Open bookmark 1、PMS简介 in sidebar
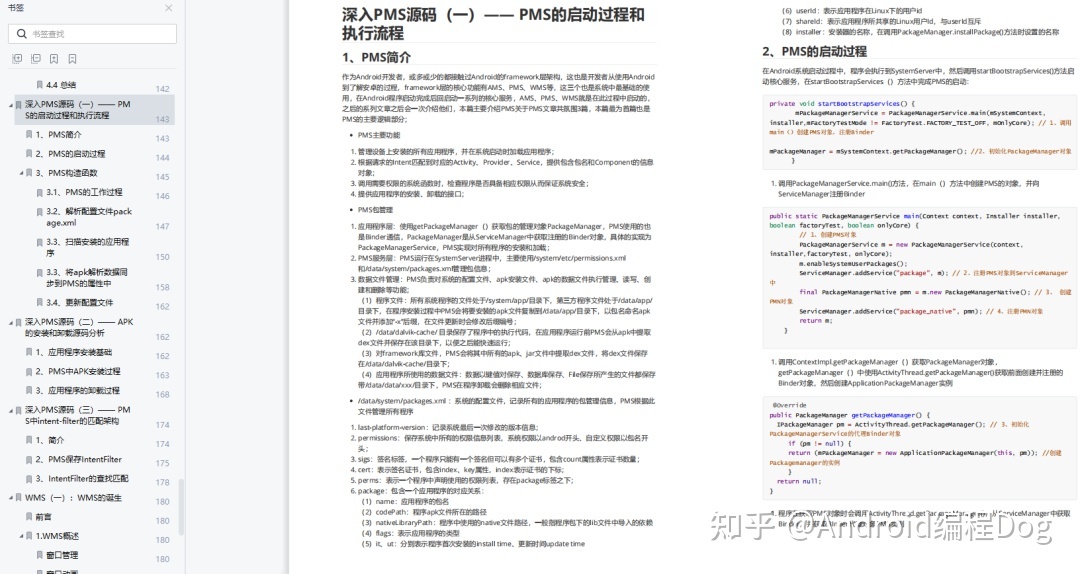This screenshot has height=574, width=1080. pyautogui.click(x=59, y=135)
